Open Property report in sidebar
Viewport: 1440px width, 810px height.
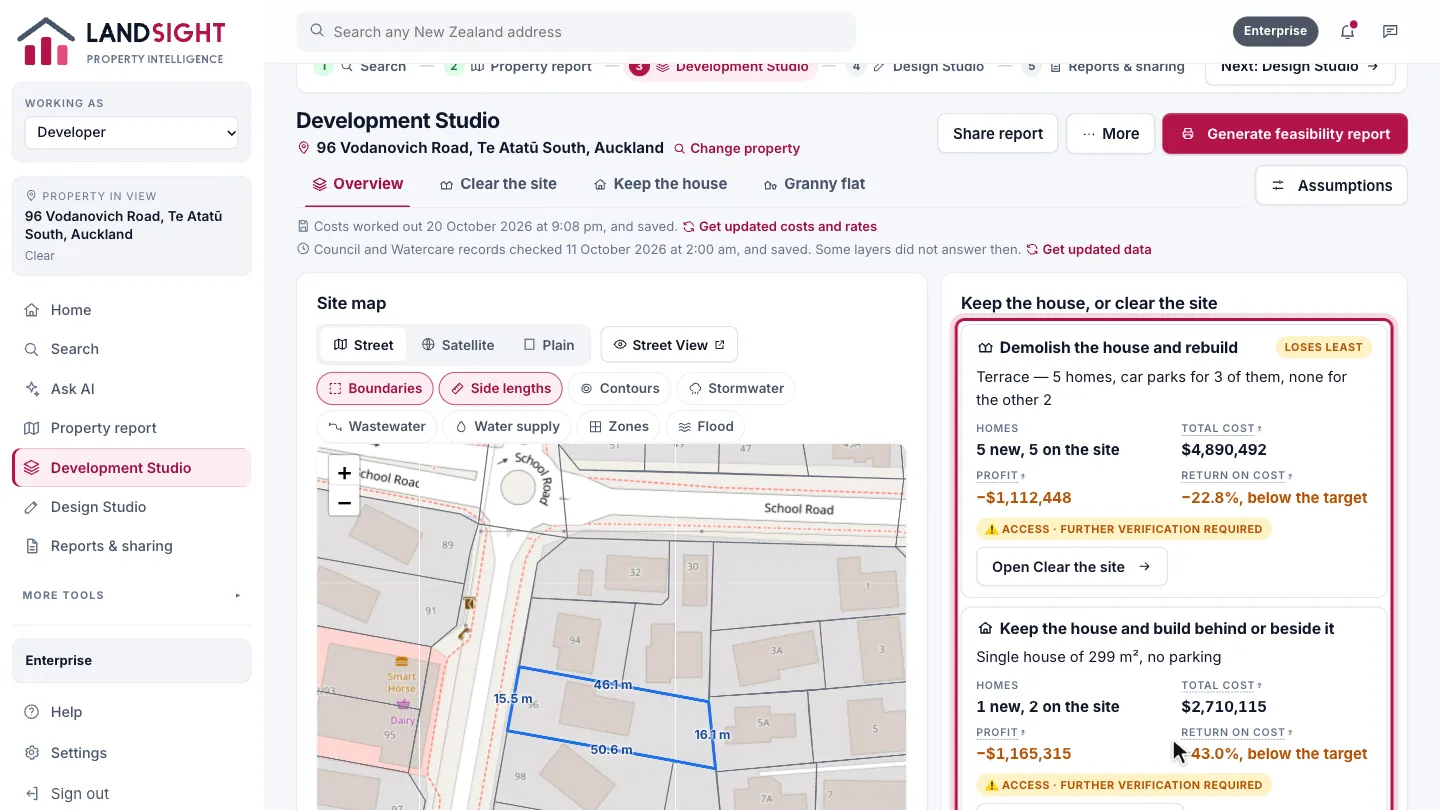(131, 428)
